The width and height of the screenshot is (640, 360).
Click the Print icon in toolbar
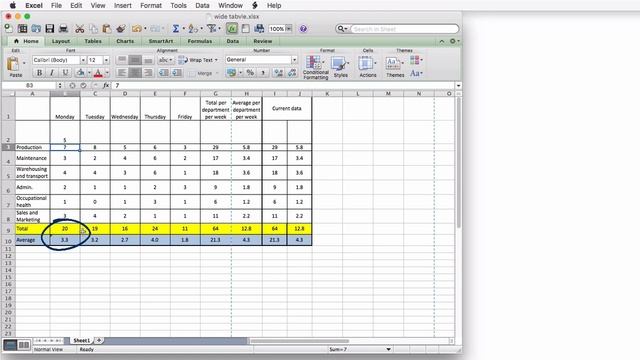coord(63,28)
